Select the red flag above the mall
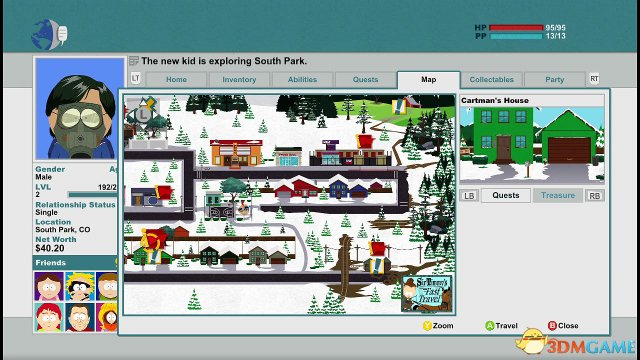The height and width of the screenshot is (360, 640). coord(365,142)
